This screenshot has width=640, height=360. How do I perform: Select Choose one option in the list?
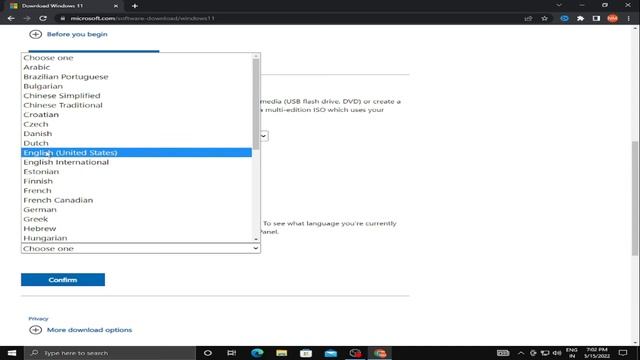pyautogui.click(x=136, y=58)
